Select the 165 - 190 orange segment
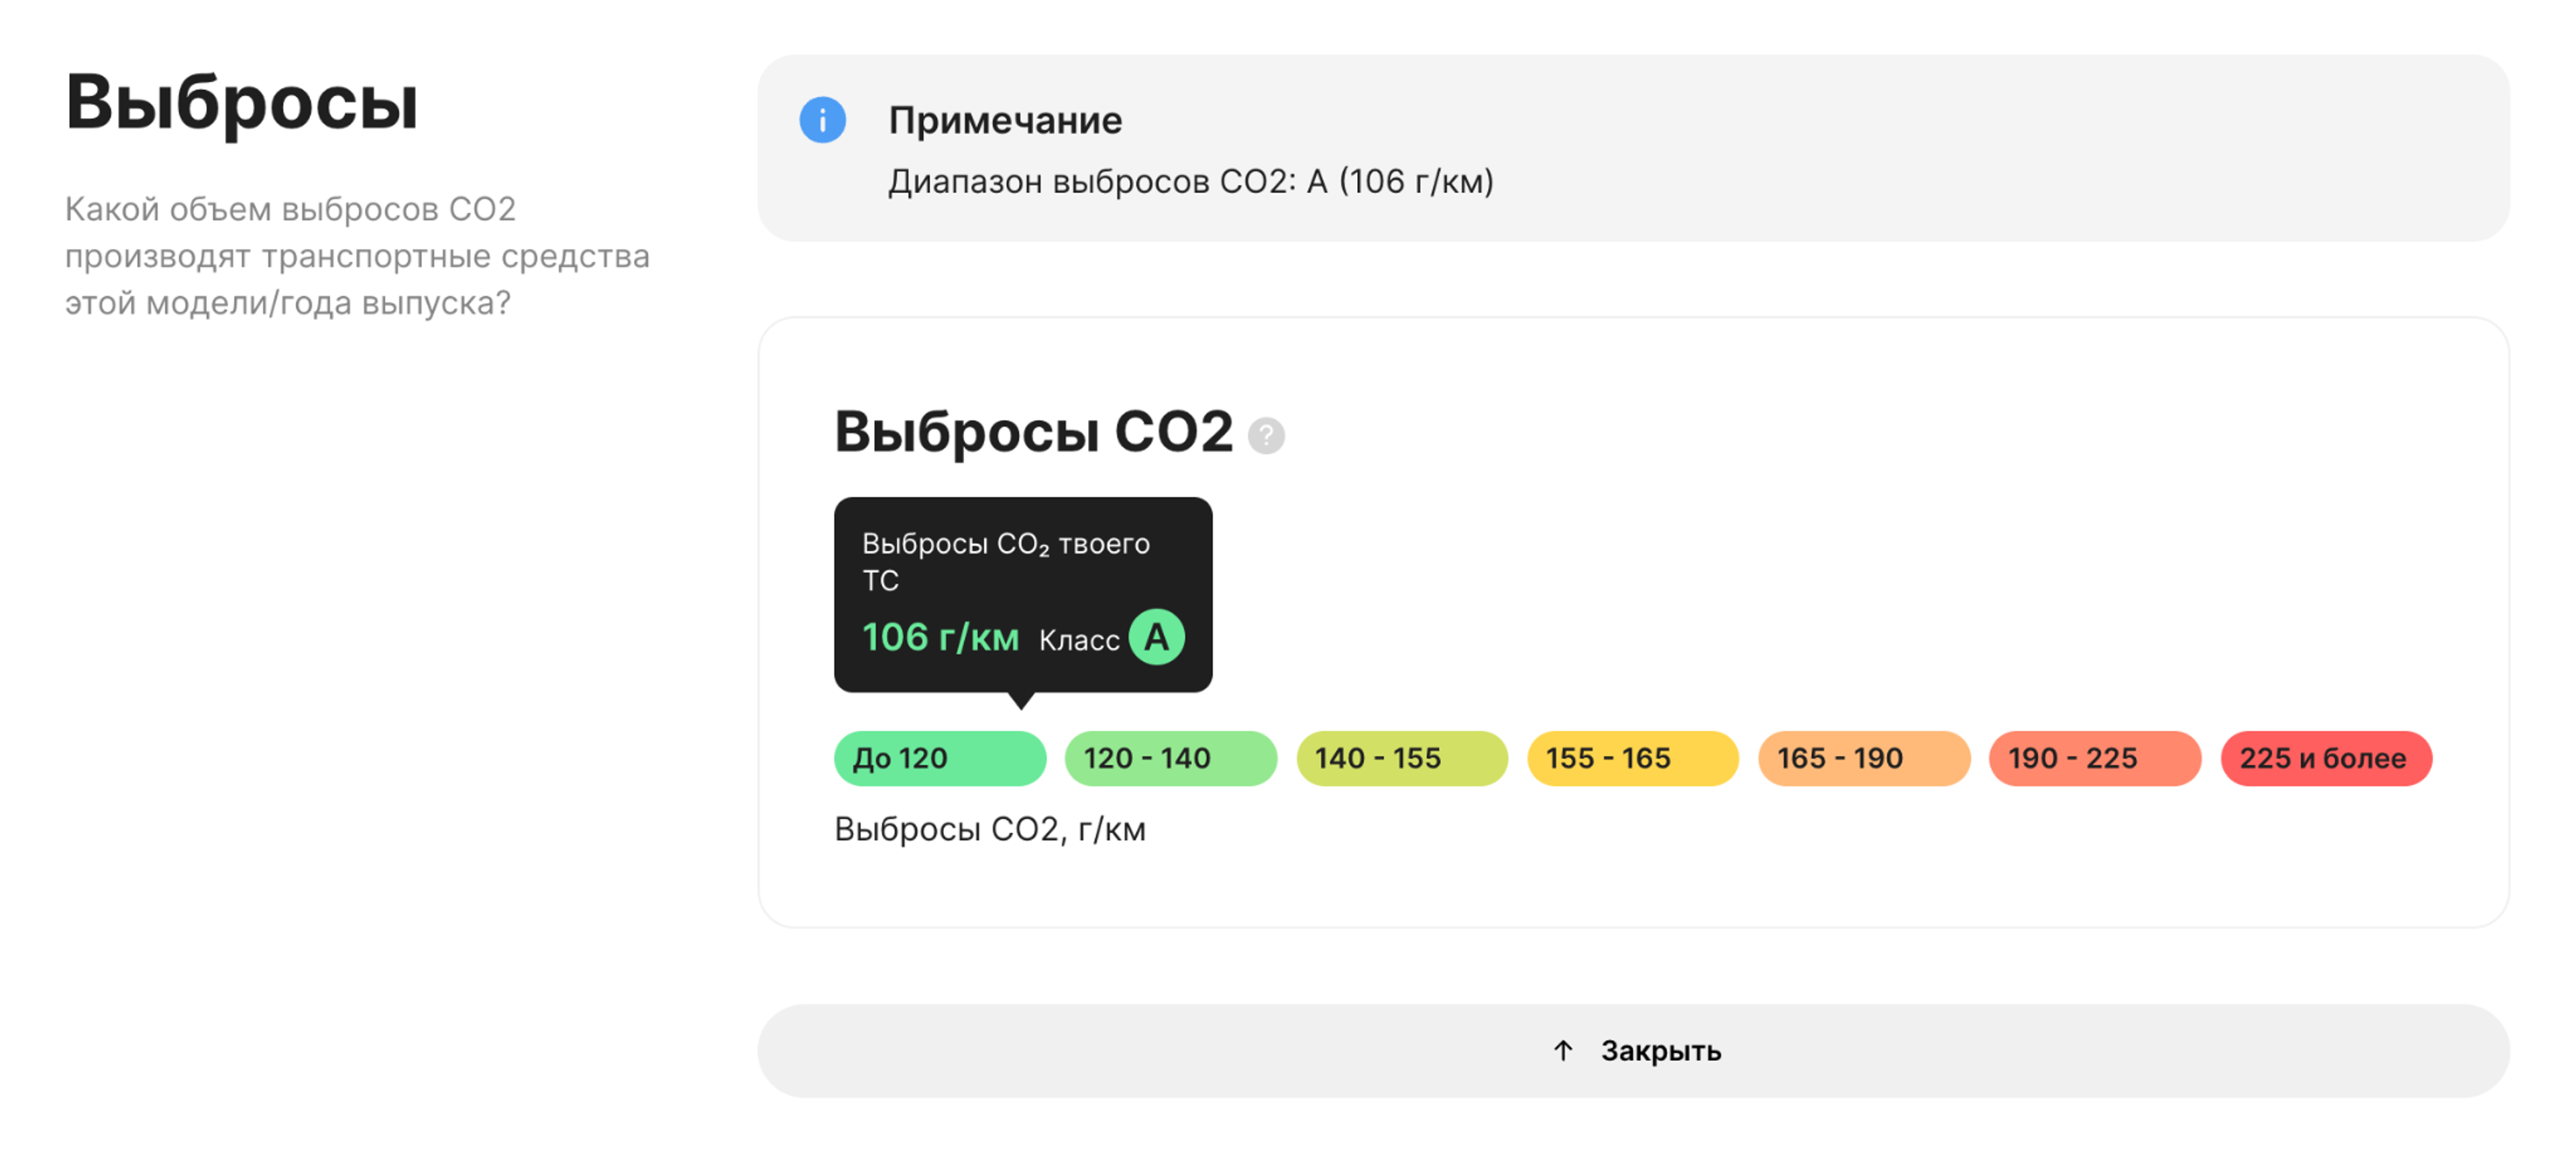 1863,758
